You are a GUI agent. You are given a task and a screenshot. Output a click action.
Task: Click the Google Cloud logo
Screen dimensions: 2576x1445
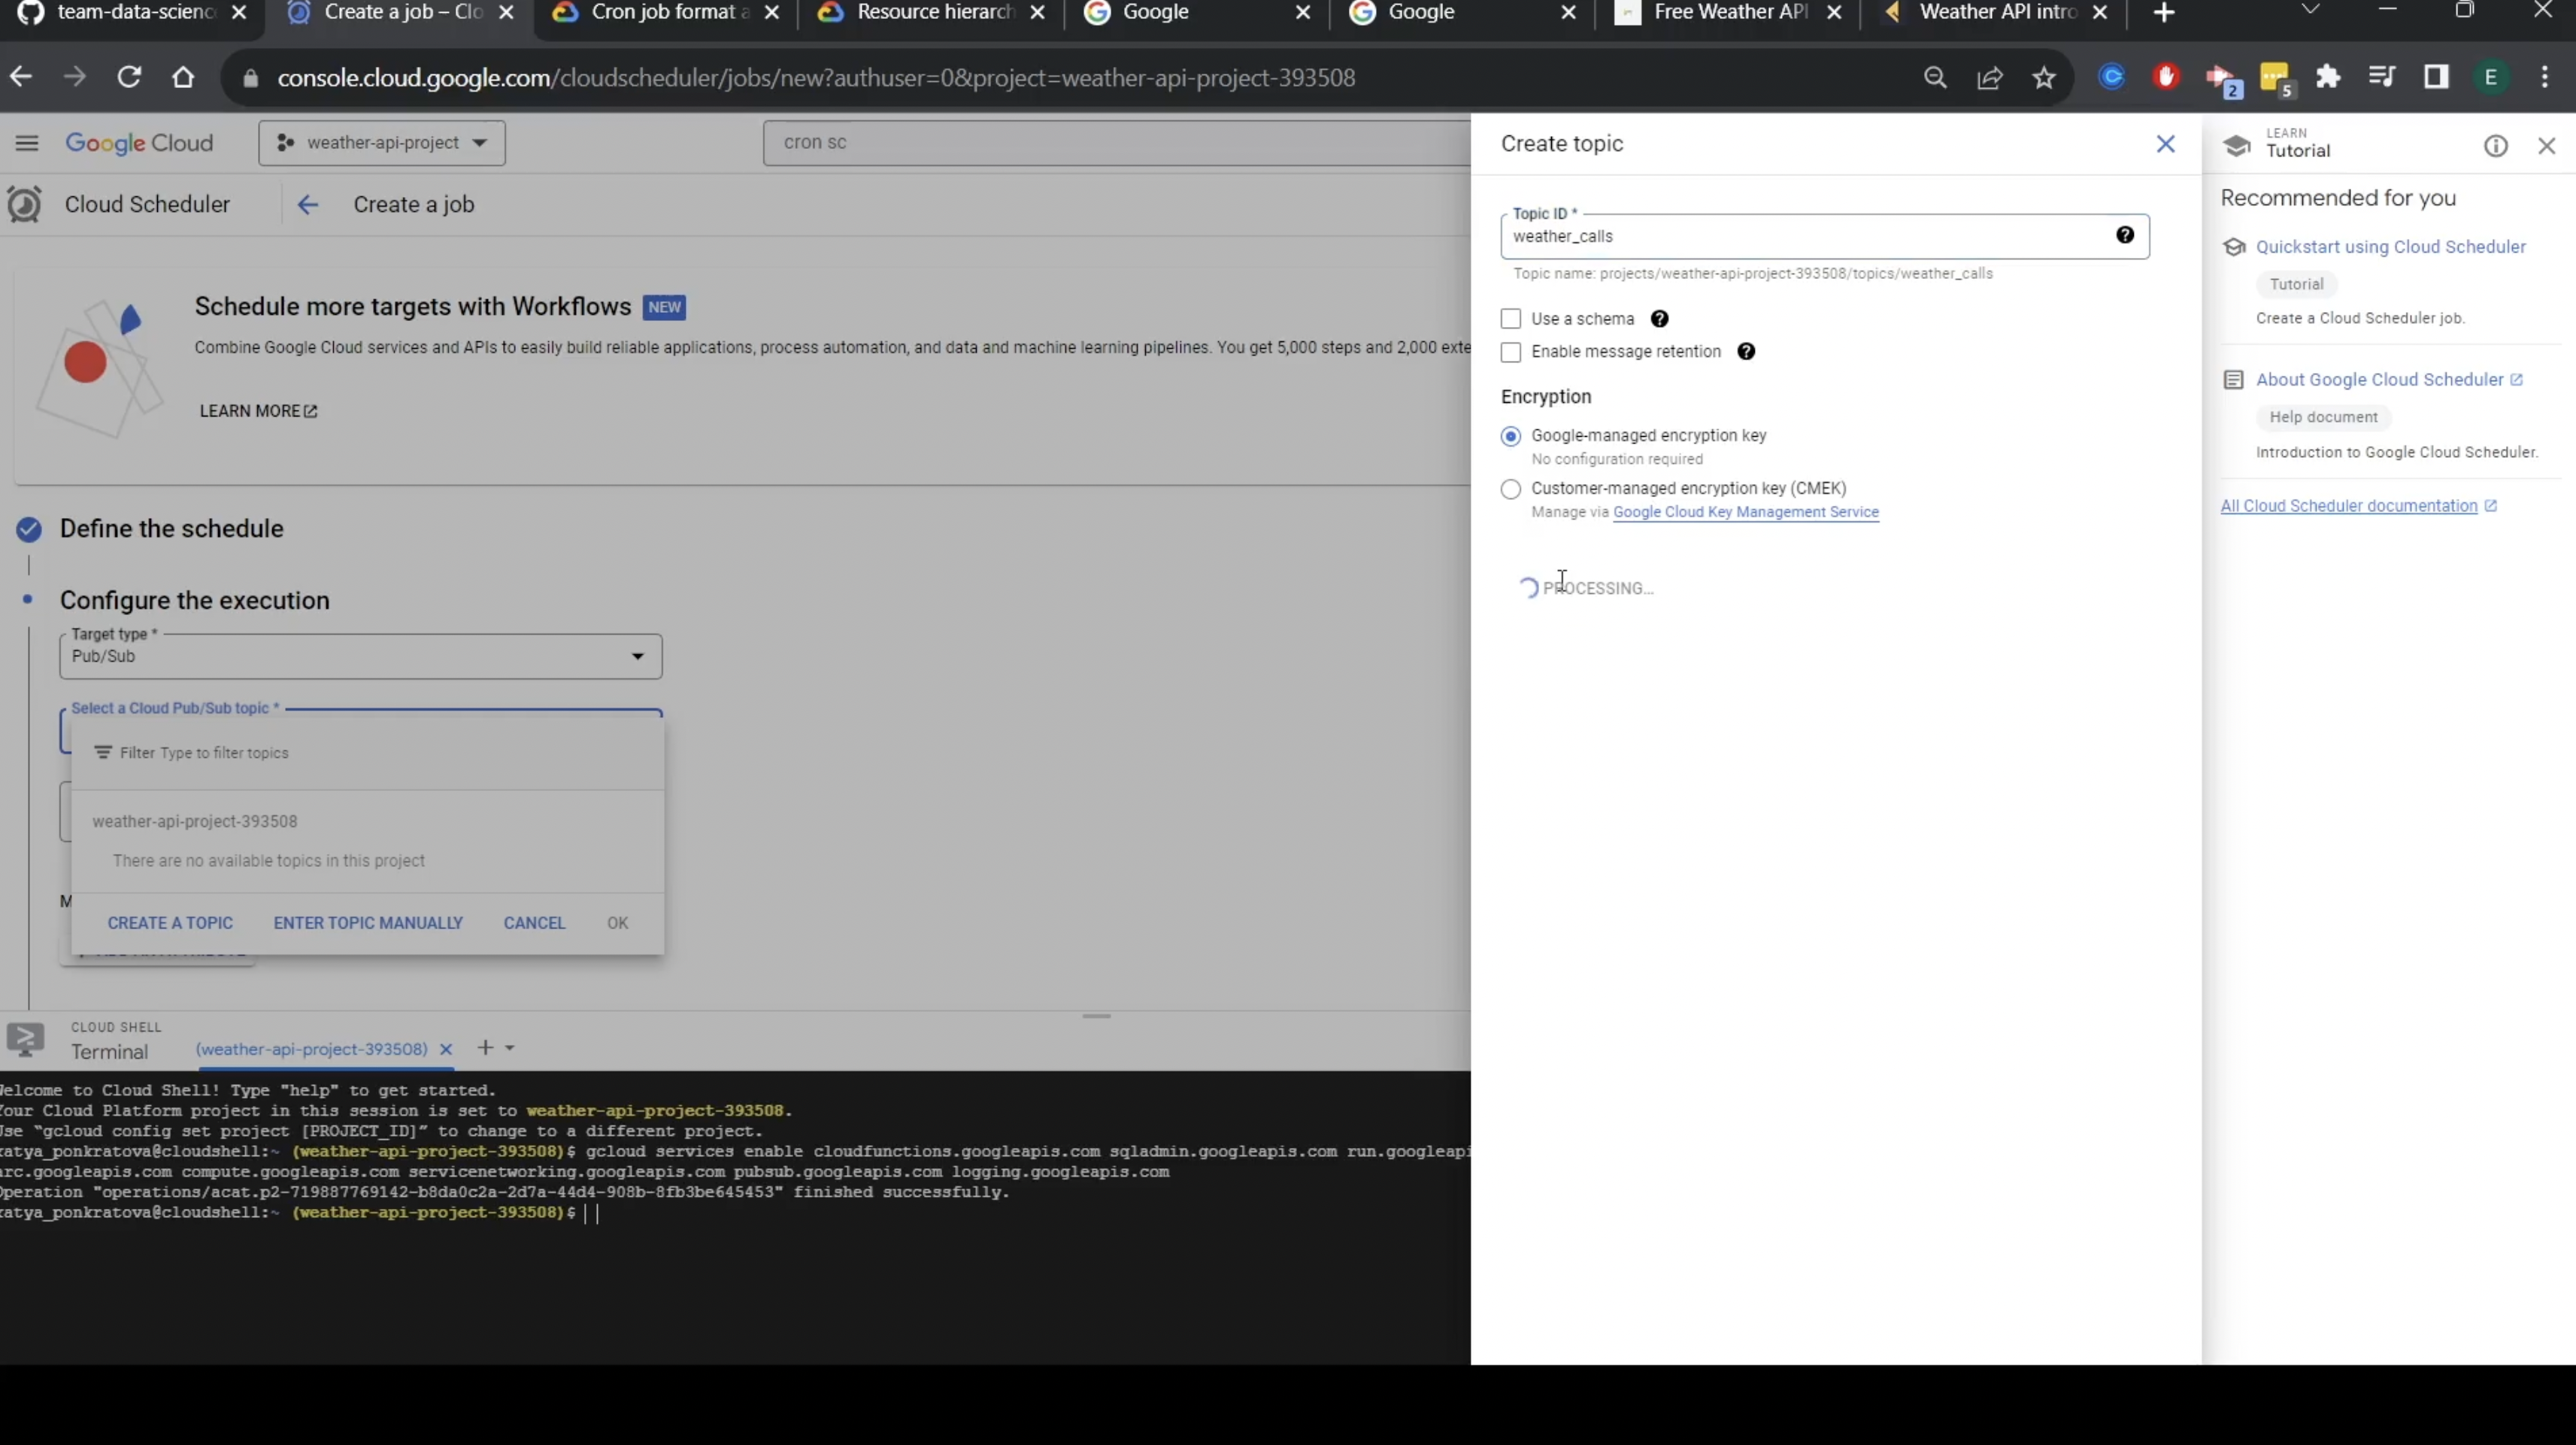139,143
